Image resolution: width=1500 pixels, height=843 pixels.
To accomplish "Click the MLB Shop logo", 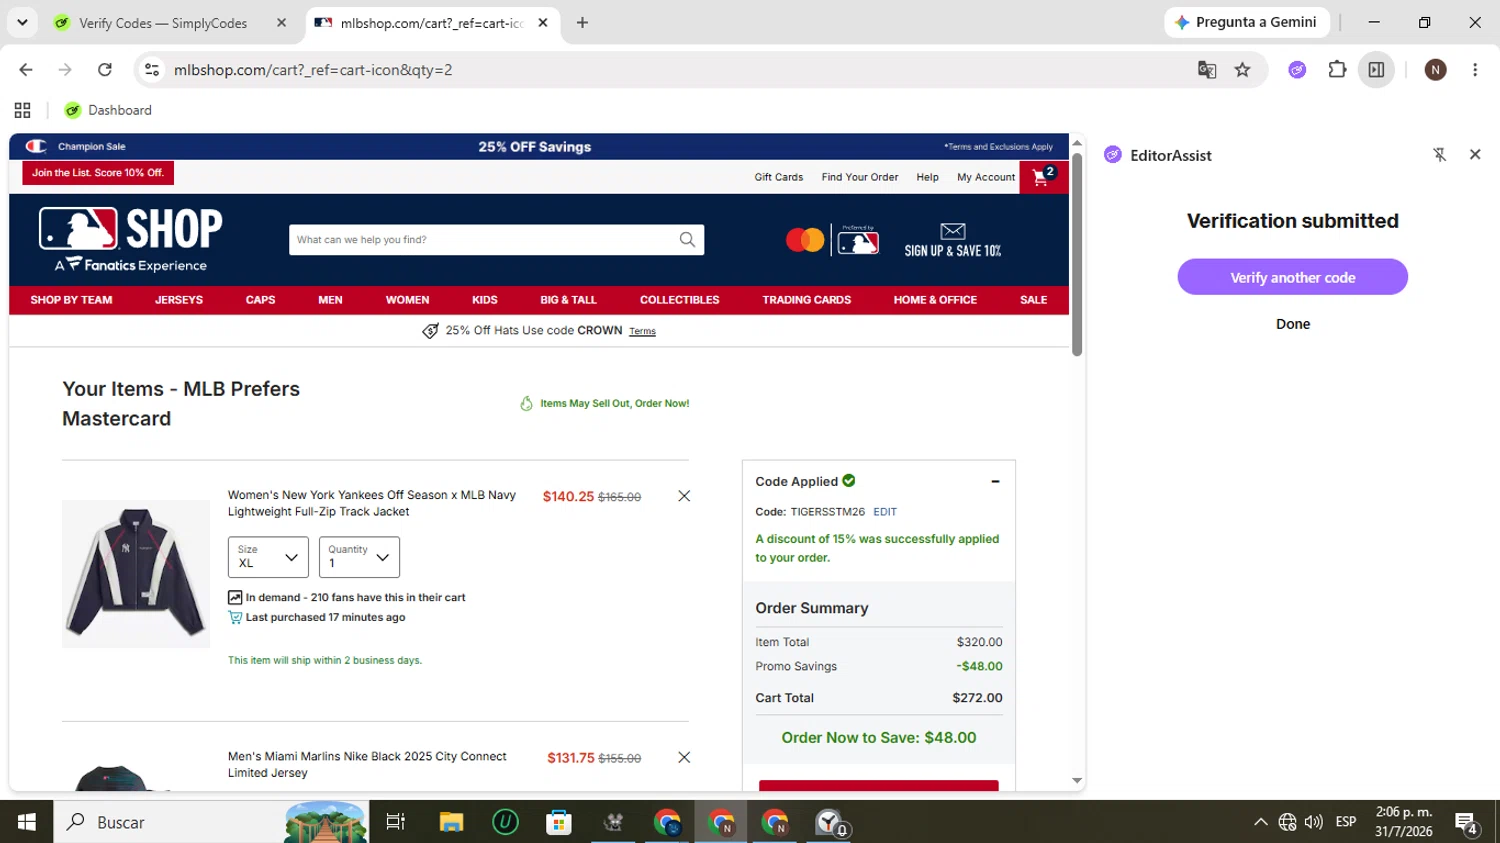I will pos(131,240).
